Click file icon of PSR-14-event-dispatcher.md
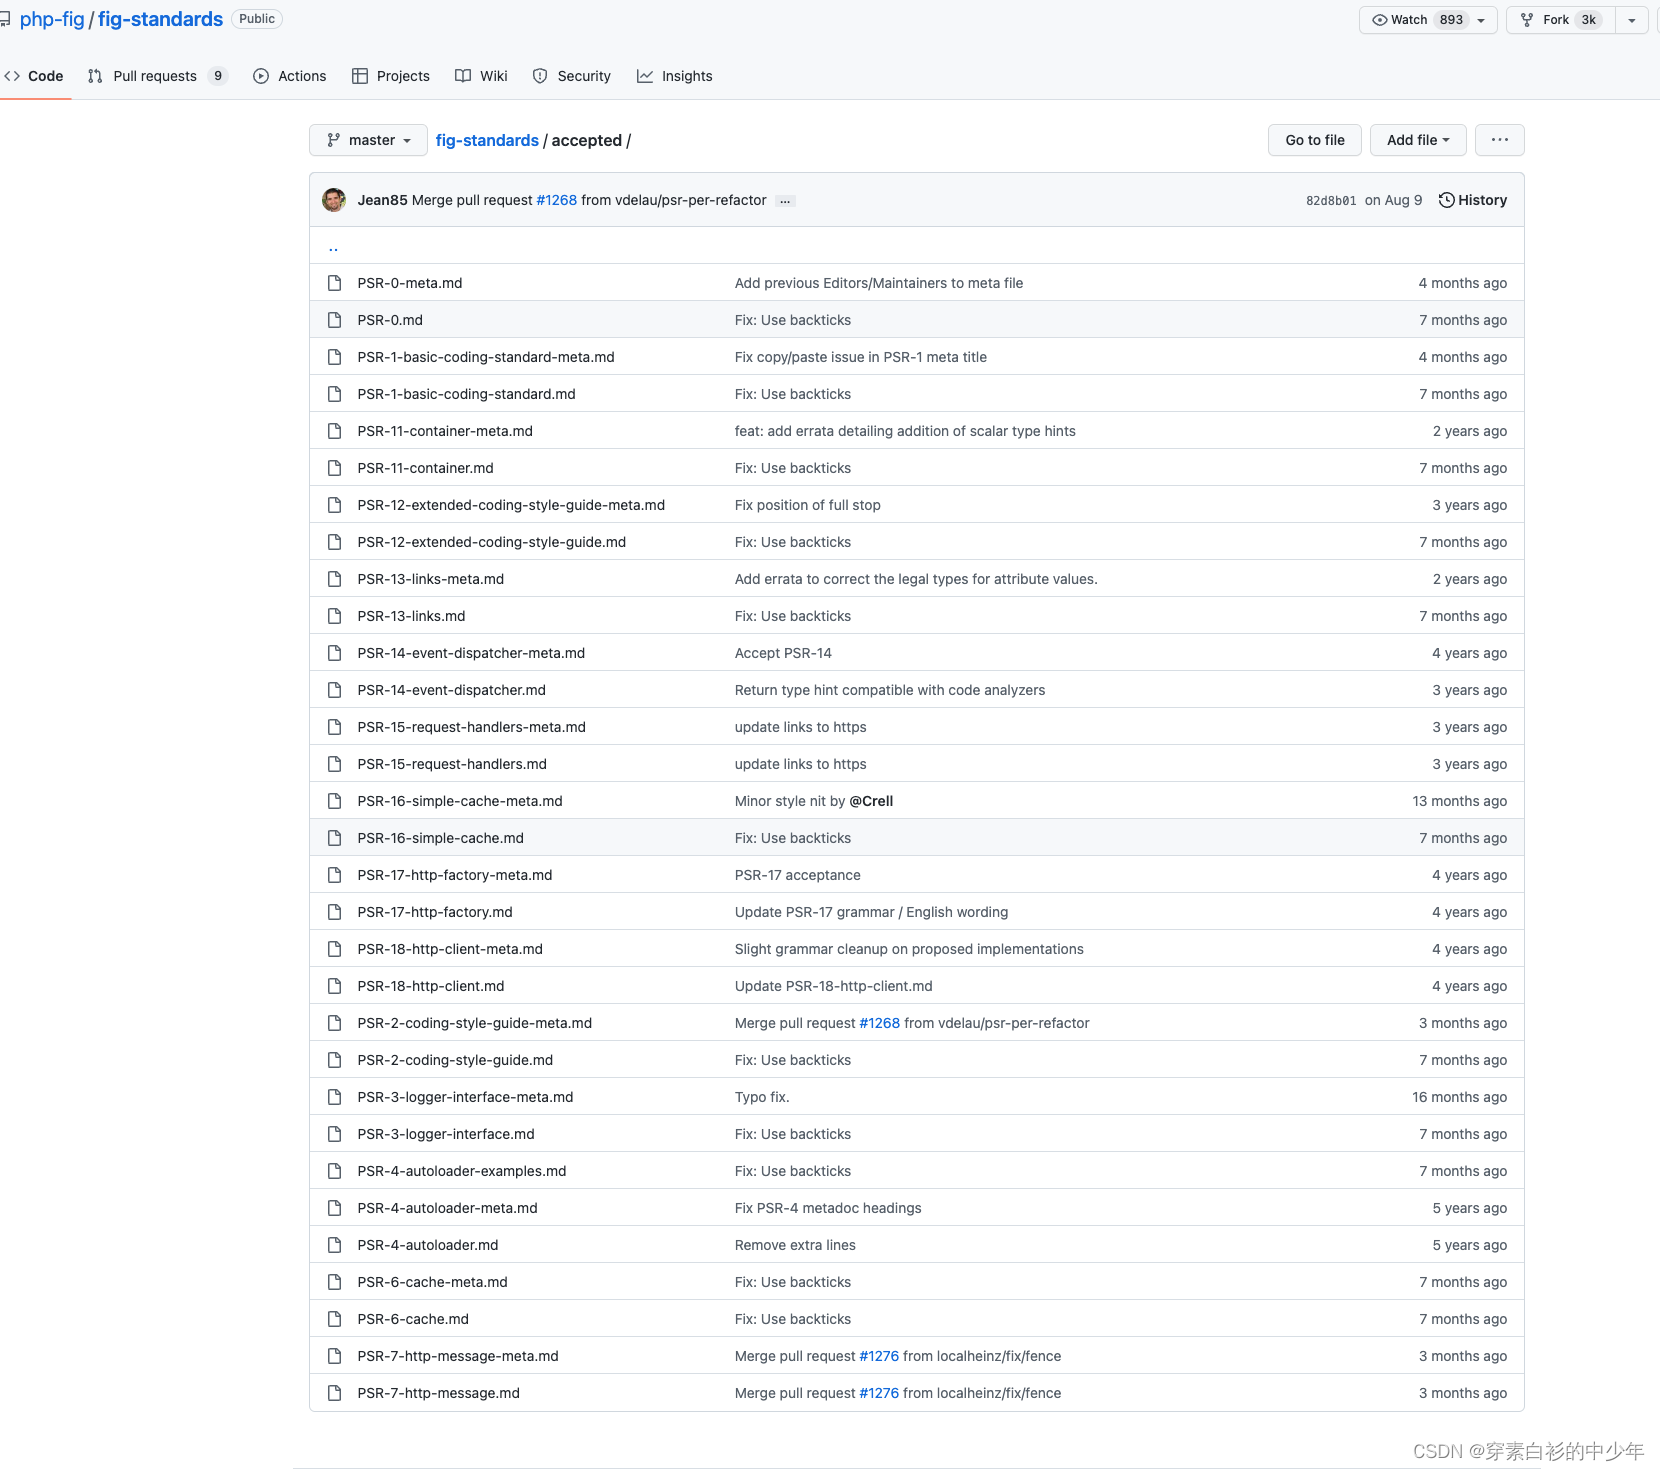Screen dimensions: 1660x1471 [335, 690]
